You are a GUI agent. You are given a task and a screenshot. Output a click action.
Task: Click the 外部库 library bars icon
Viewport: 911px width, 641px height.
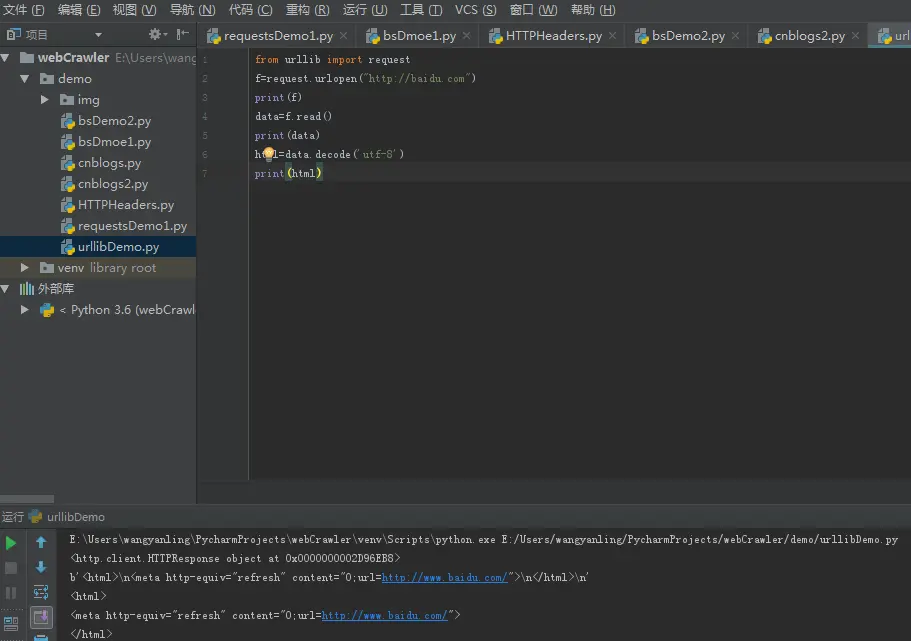27,288
